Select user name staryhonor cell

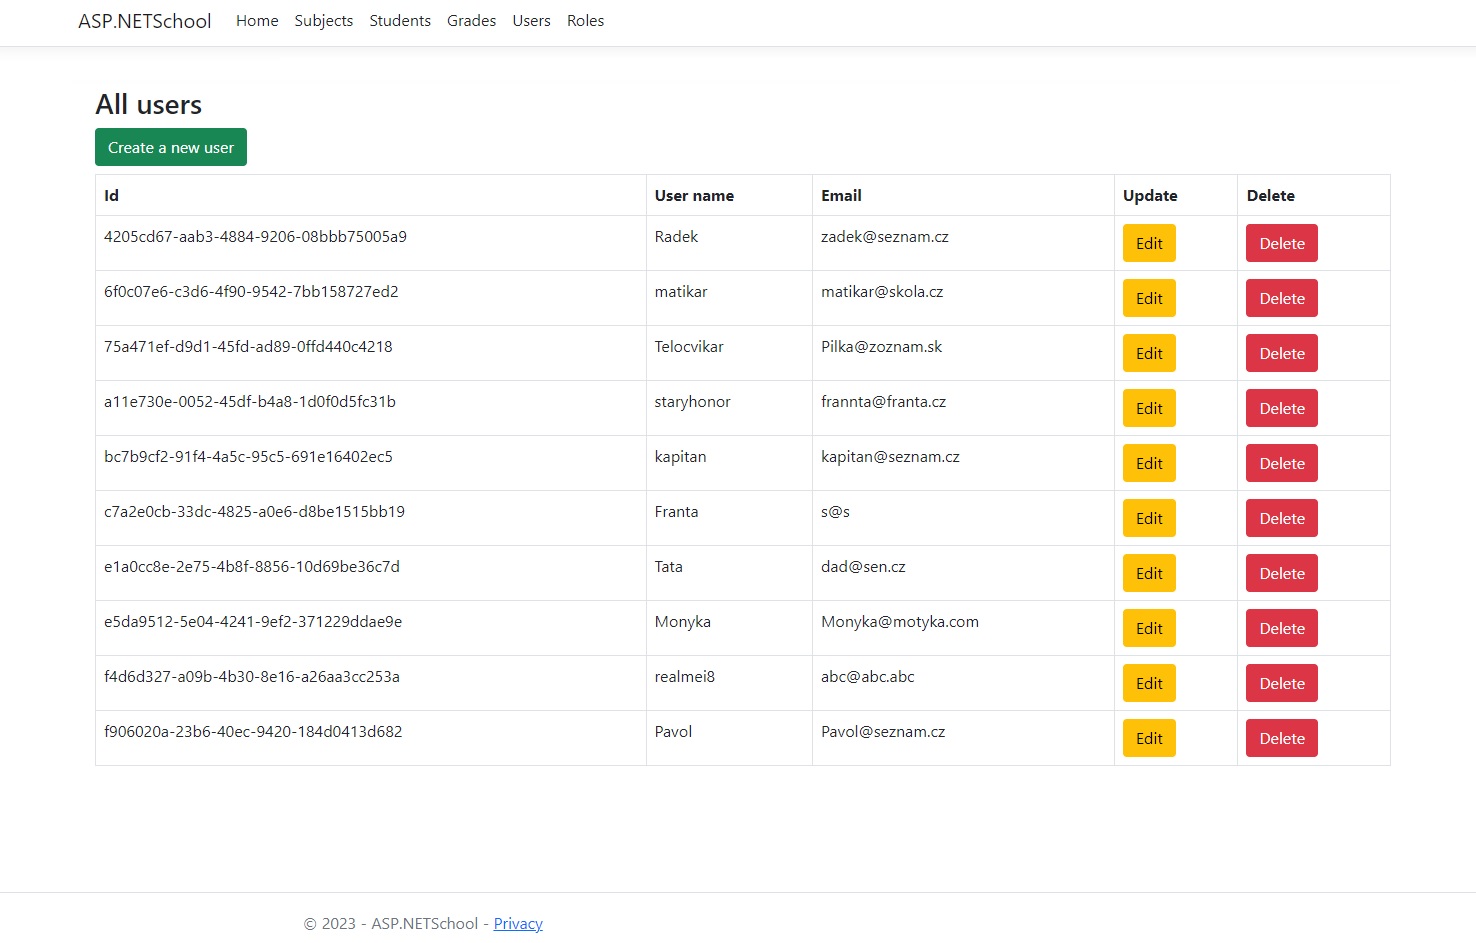[x=729, y=408]
